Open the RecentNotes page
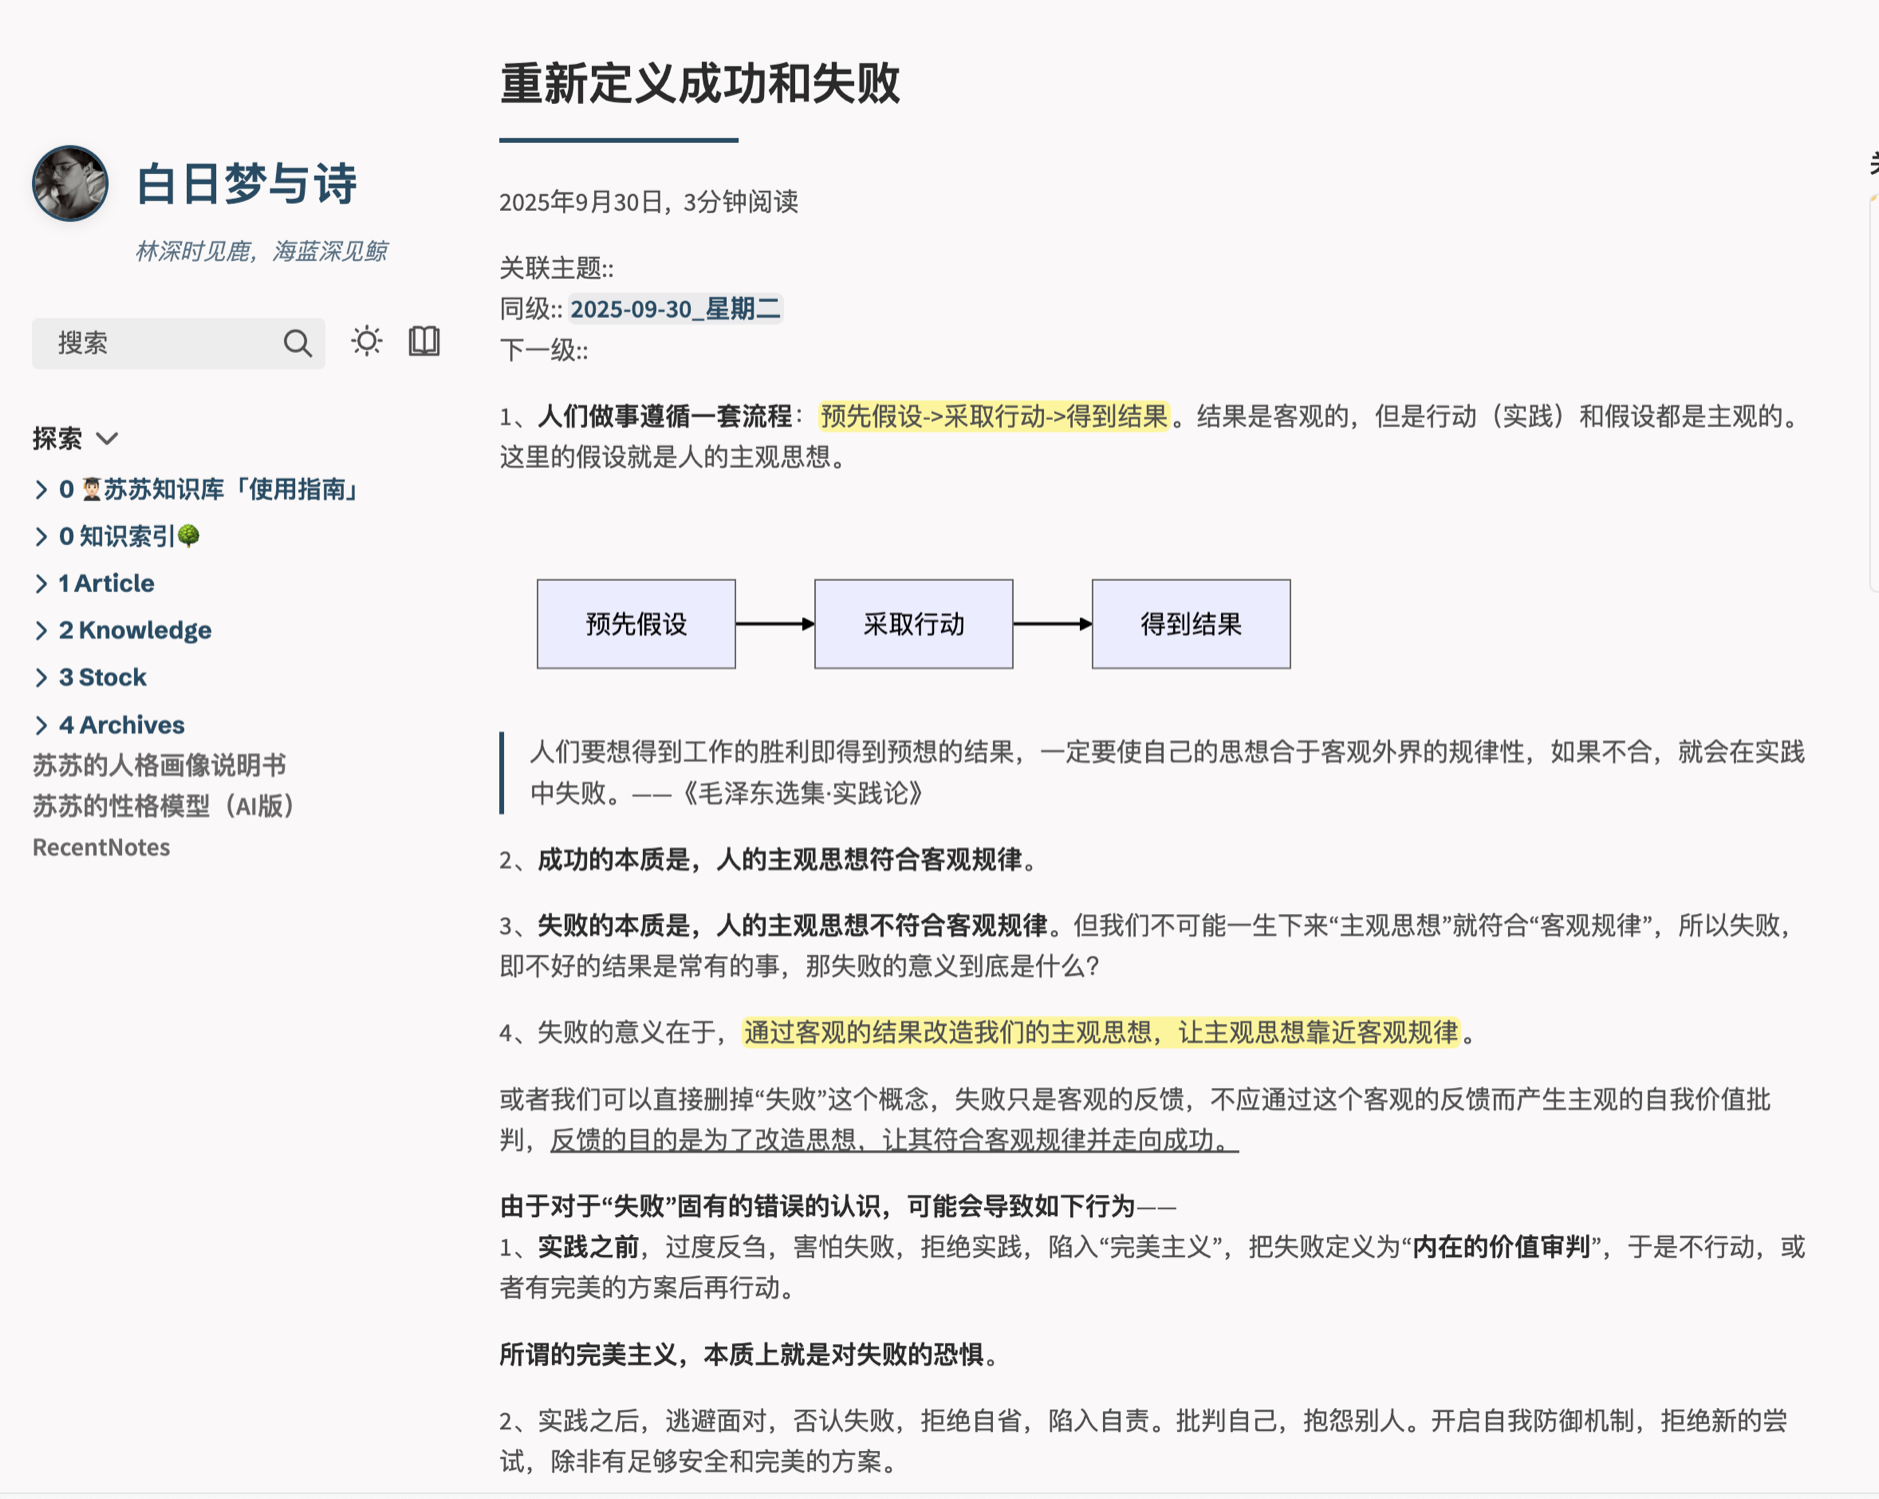The height and width of the screenshot is (1499, 1879). (101, 847)
